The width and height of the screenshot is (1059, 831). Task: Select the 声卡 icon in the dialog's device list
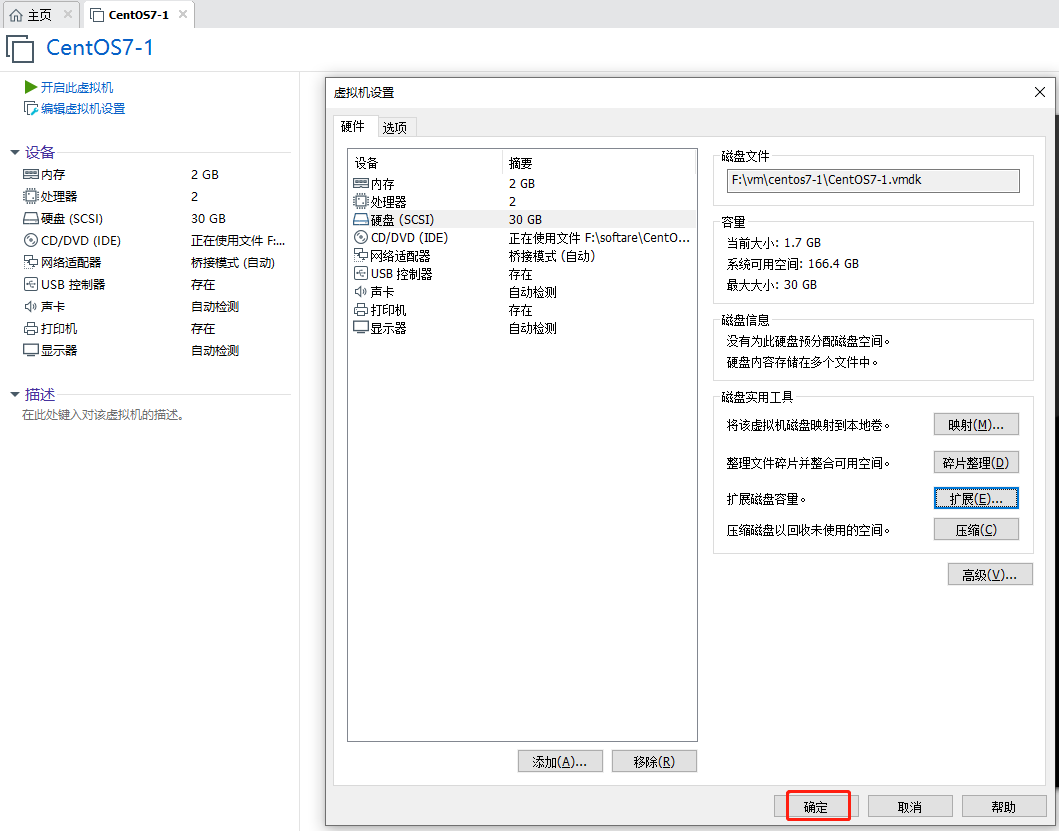coord(361,292)
